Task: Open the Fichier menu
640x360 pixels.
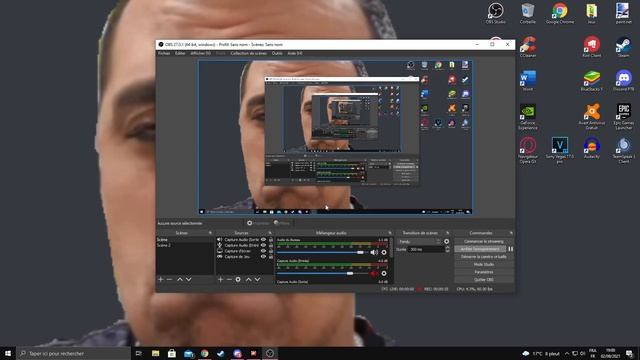Action: pos(164,53)
